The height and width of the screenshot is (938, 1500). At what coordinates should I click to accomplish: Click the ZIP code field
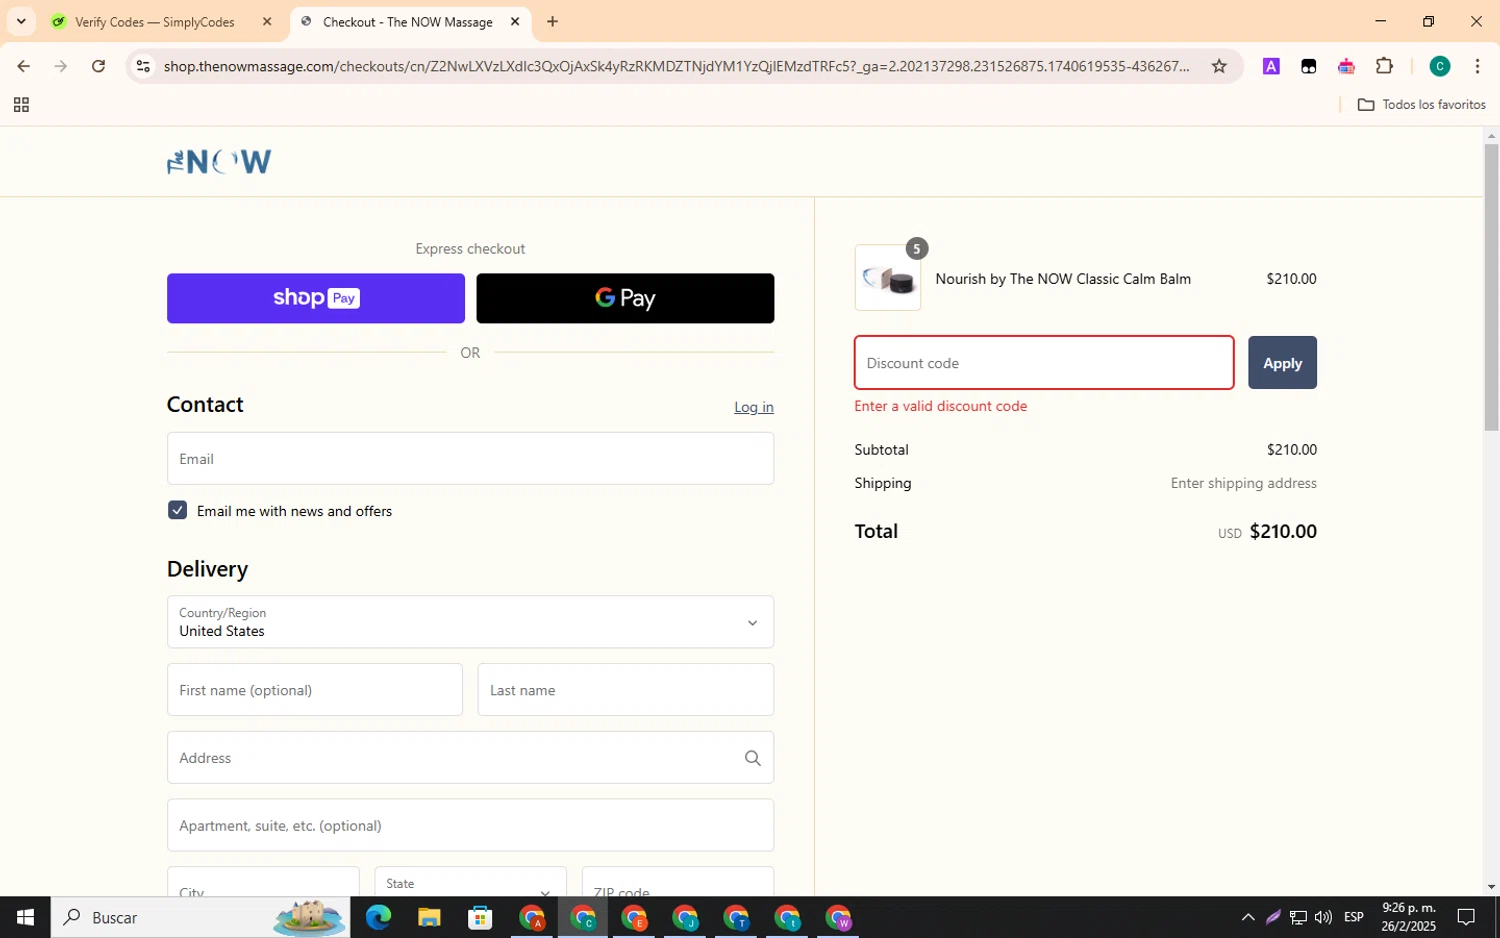tap(678, 882)
